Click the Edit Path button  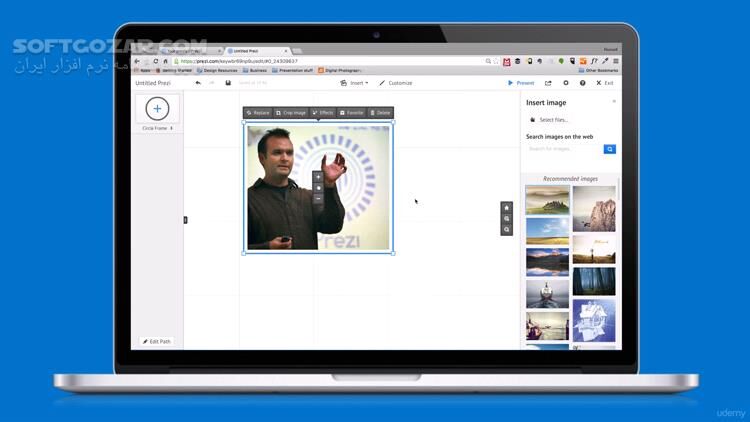click(x=157, y=342)
